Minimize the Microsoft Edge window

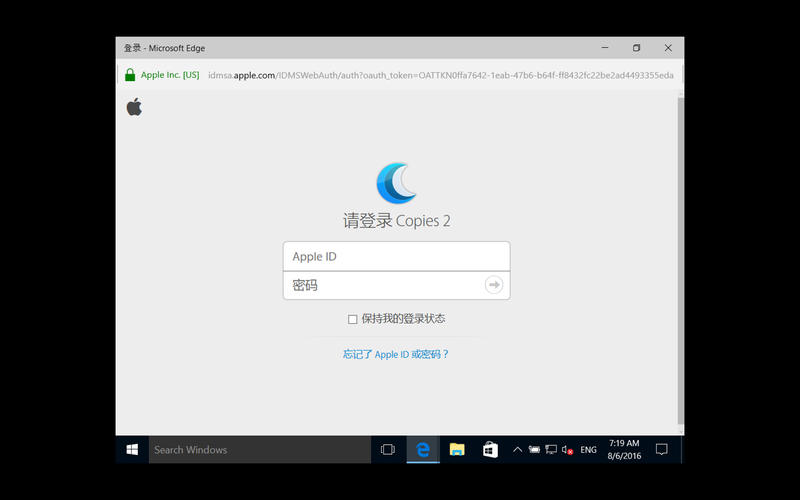click(x=605, y=47)
